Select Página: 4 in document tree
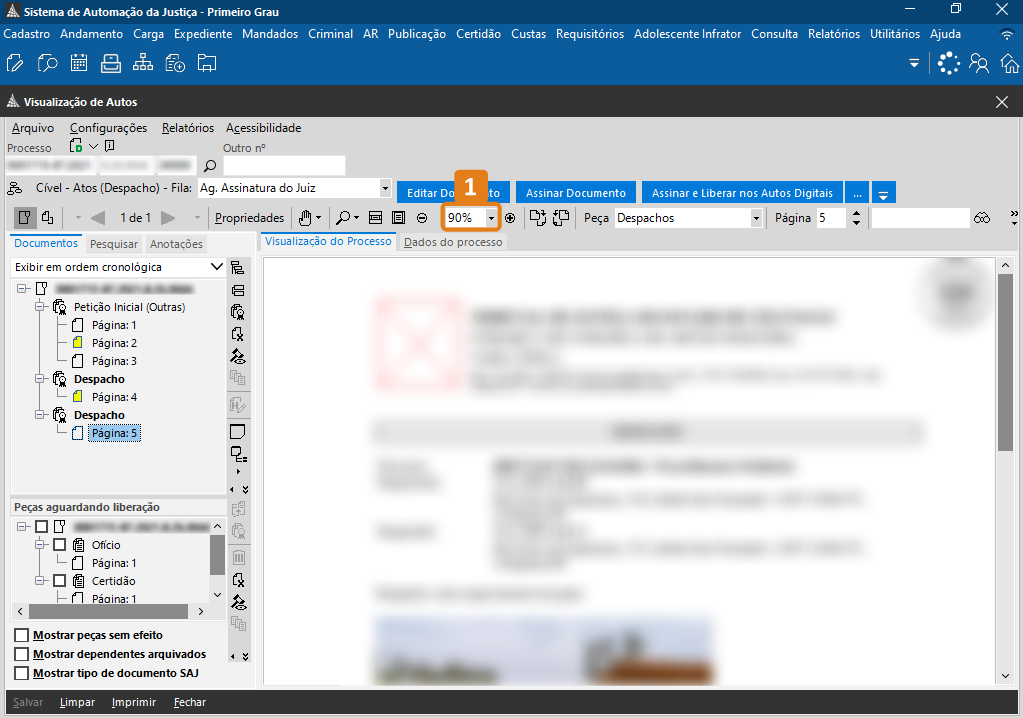This screenshot has width=1023, height=718. [x=114, y=397]
